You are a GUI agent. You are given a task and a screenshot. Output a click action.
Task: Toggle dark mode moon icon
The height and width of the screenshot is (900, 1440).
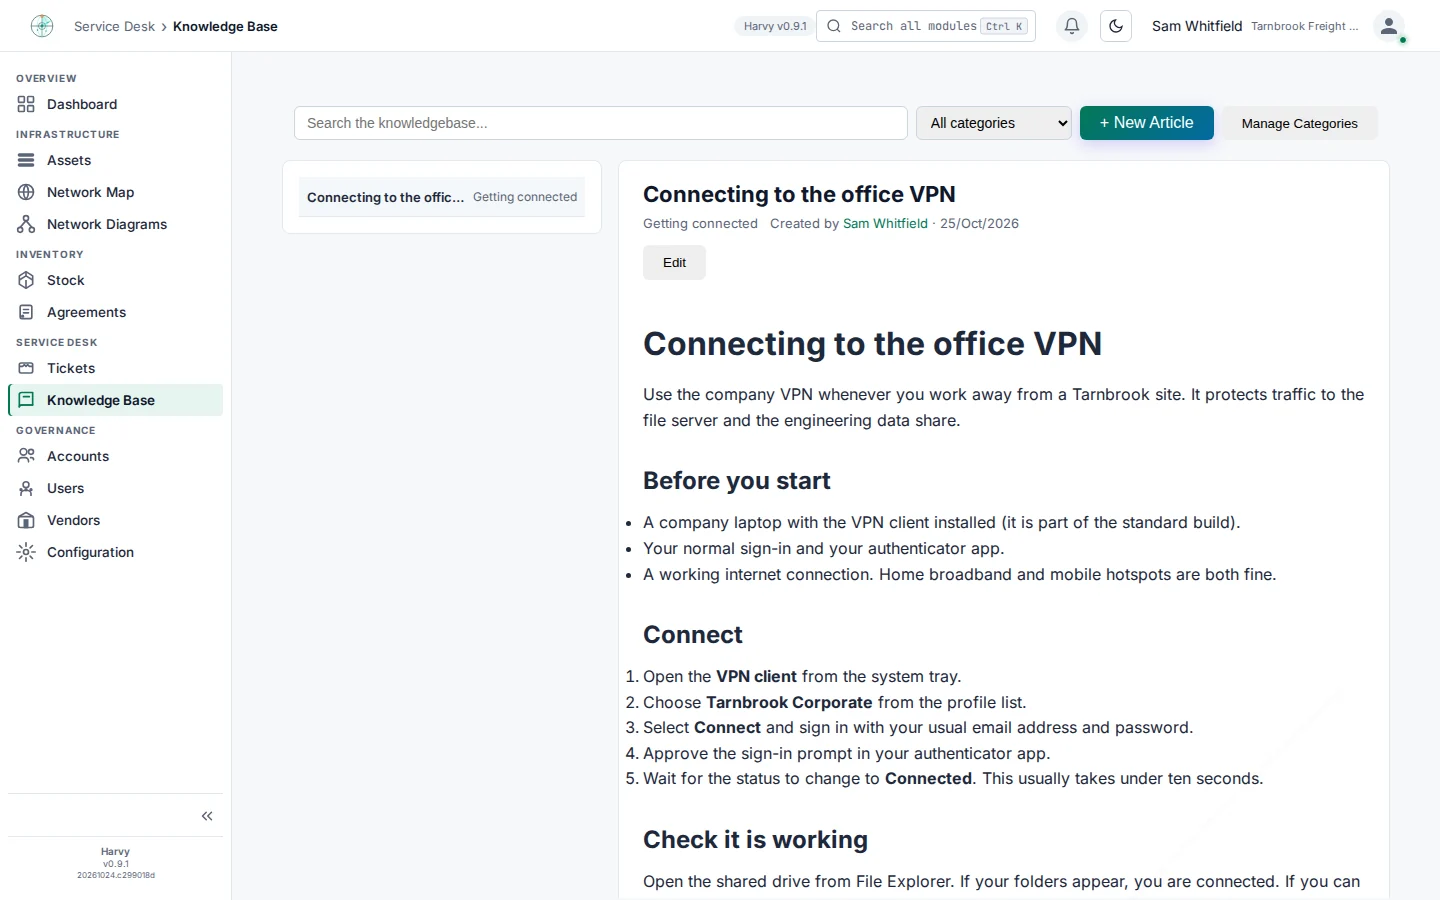1116,26
